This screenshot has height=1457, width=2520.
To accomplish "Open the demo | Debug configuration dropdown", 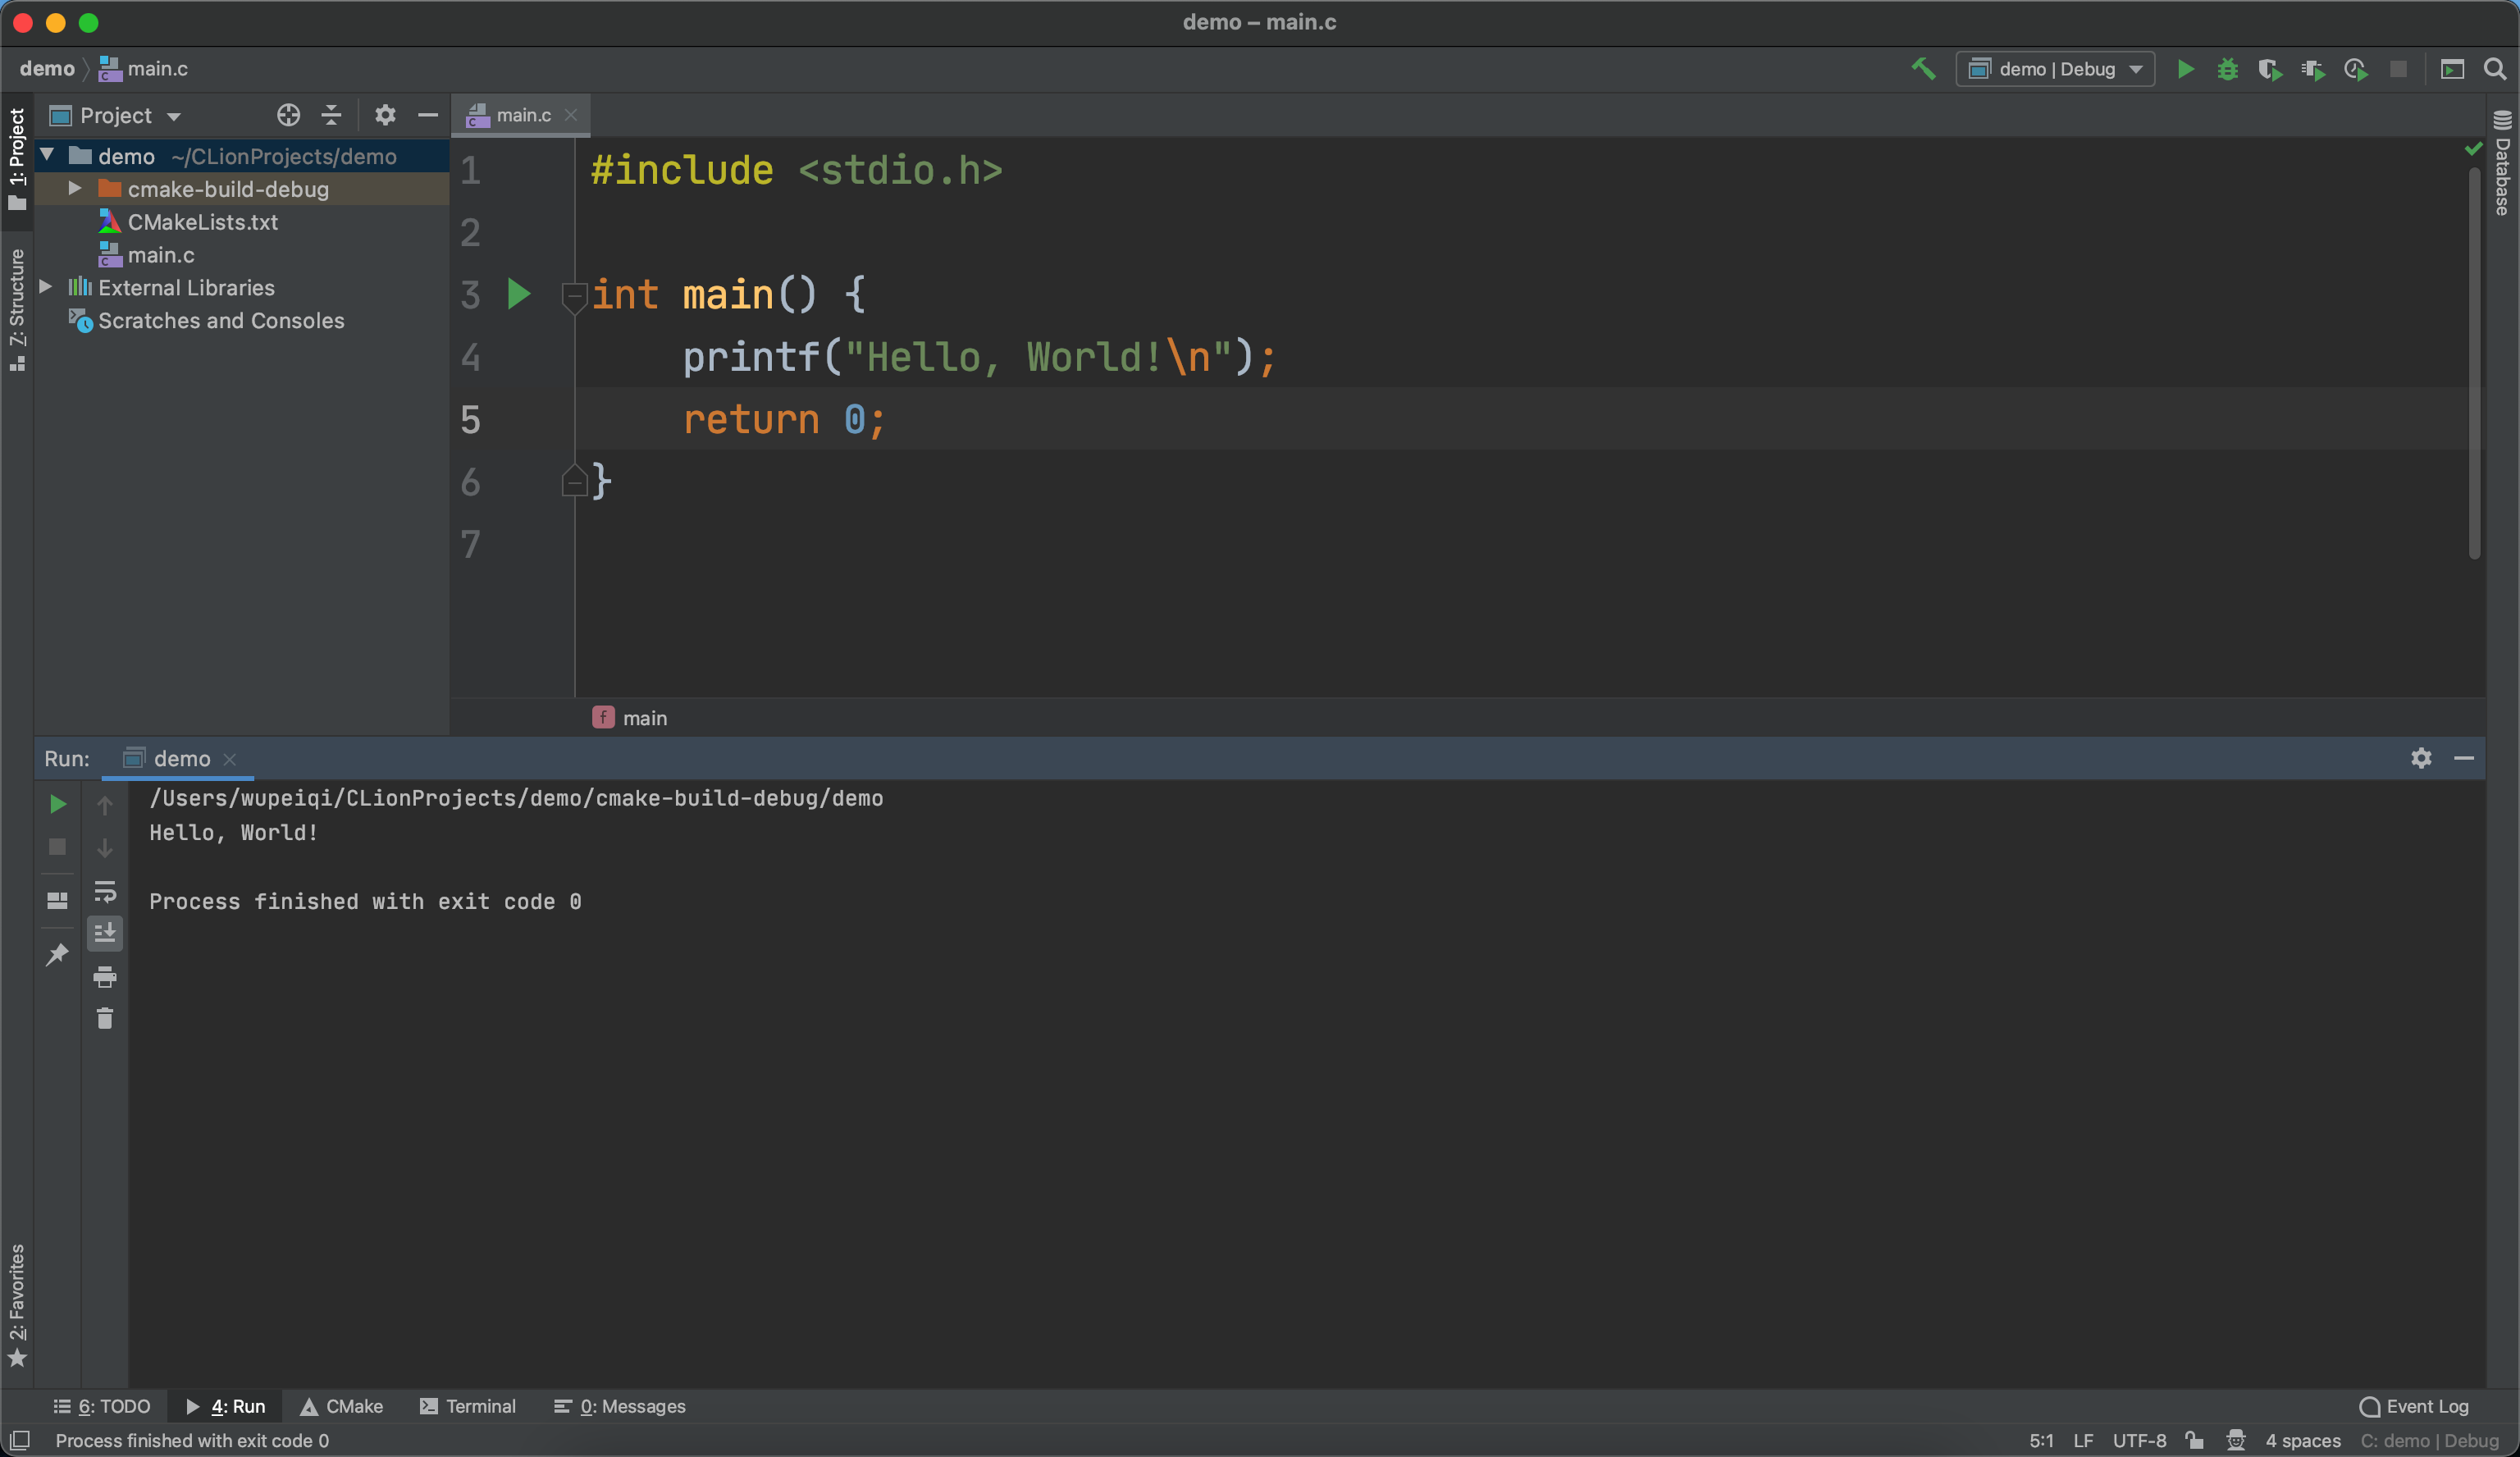I will click(x=2055, y=69).
